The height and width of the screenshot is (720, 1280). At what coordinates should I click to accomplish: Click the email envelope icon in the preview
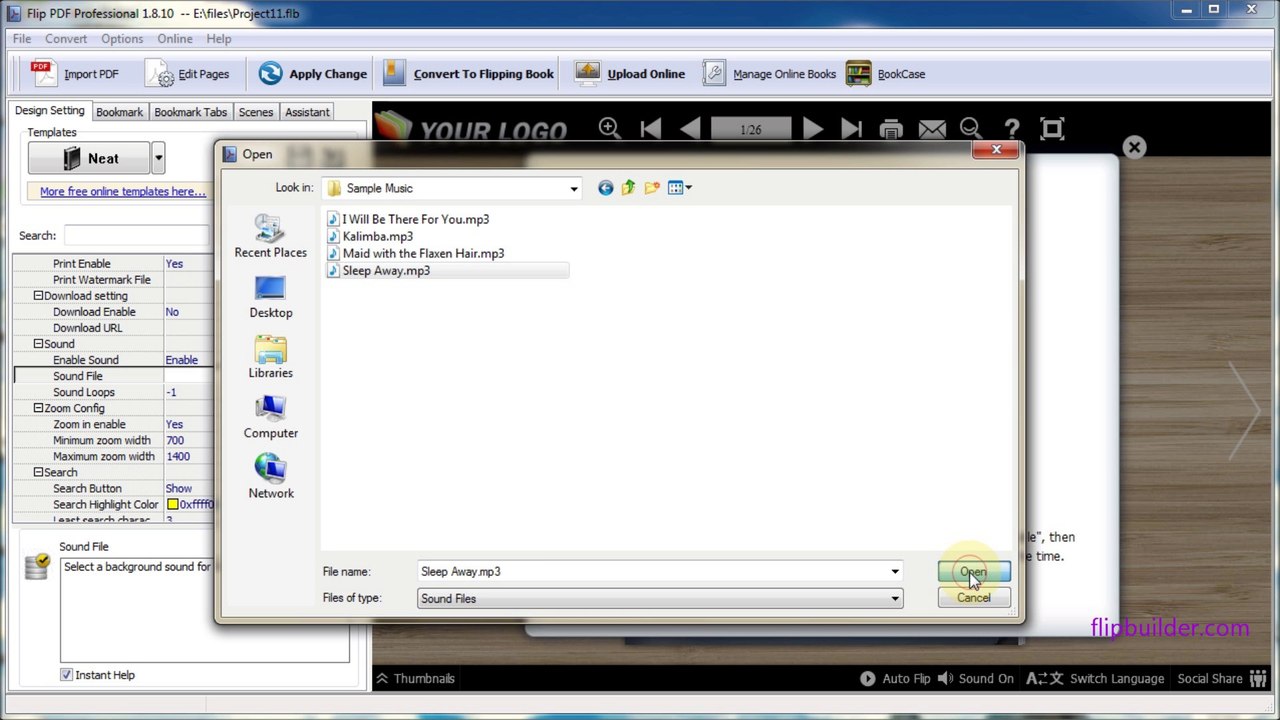932,129
